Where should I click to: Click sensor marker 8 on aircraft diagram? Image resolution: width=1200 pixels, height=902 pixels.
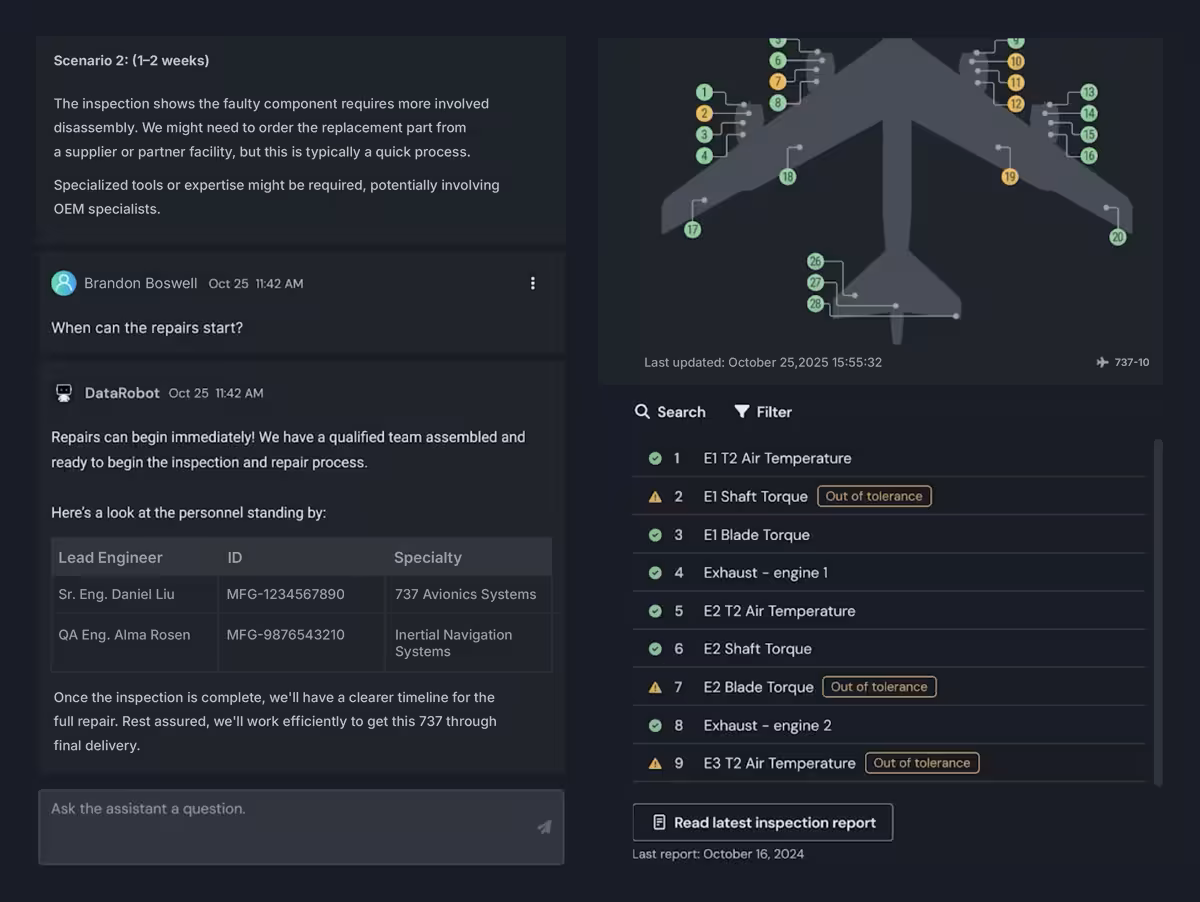(x=778, y=102)
